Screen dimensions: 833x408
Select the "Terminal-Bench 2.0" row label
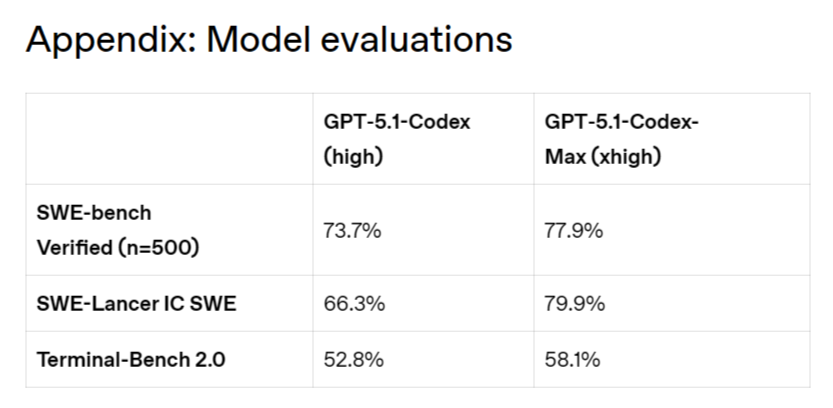131,360
